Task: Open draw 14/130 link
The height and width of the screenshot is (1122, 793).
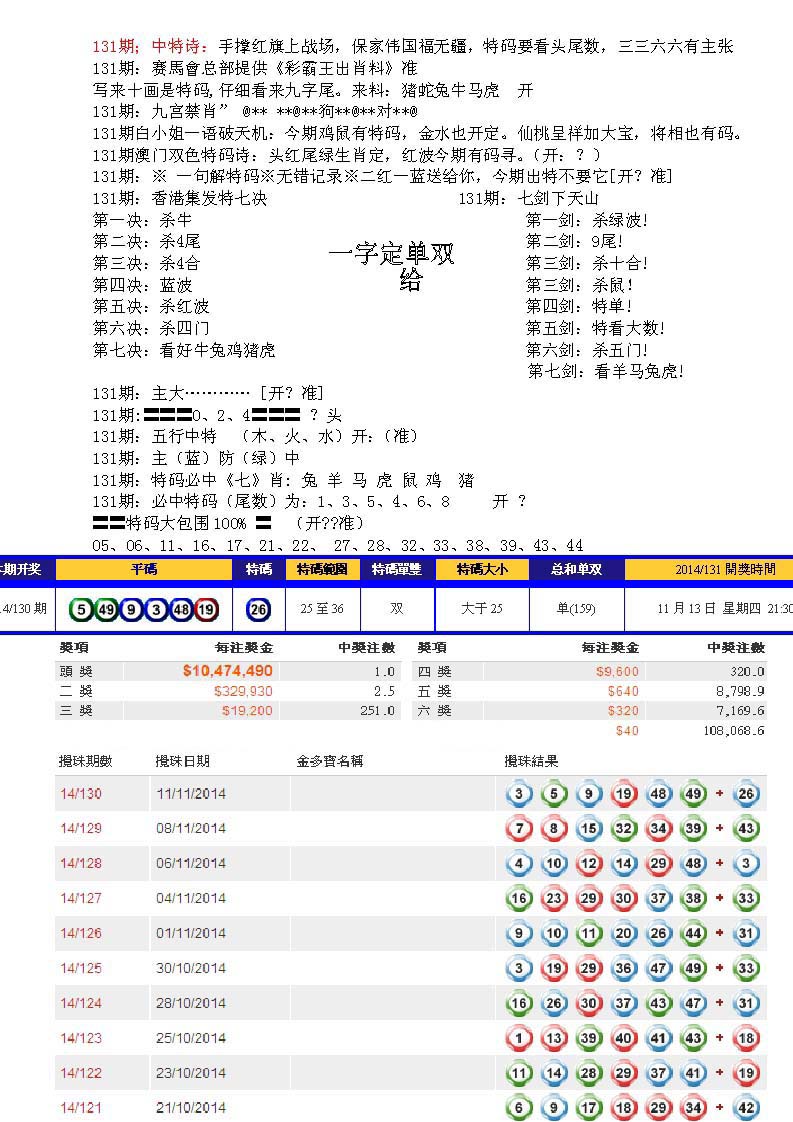Action: 81,794
